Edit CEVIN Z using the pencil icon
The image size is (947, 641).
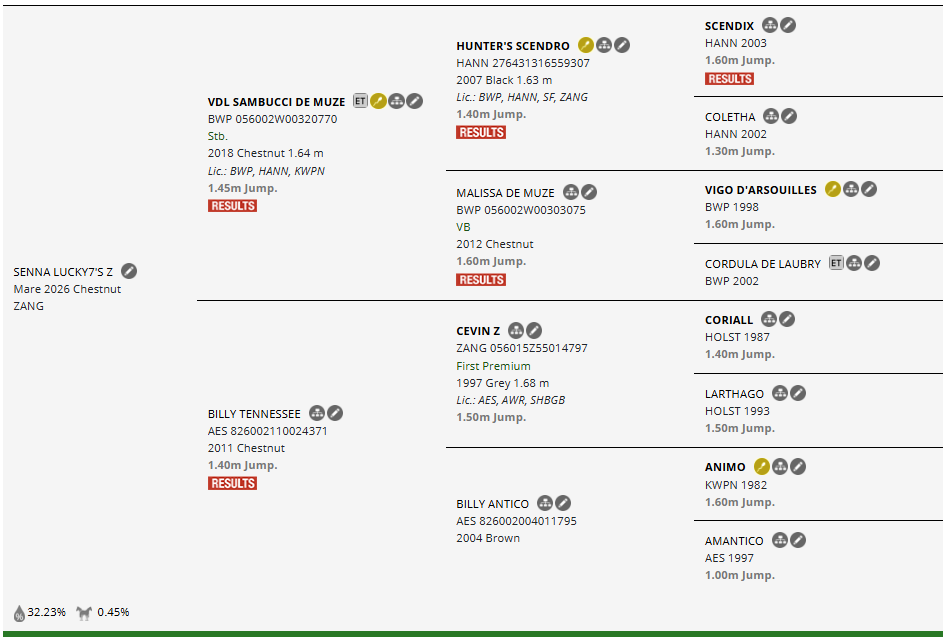point(535,330)
